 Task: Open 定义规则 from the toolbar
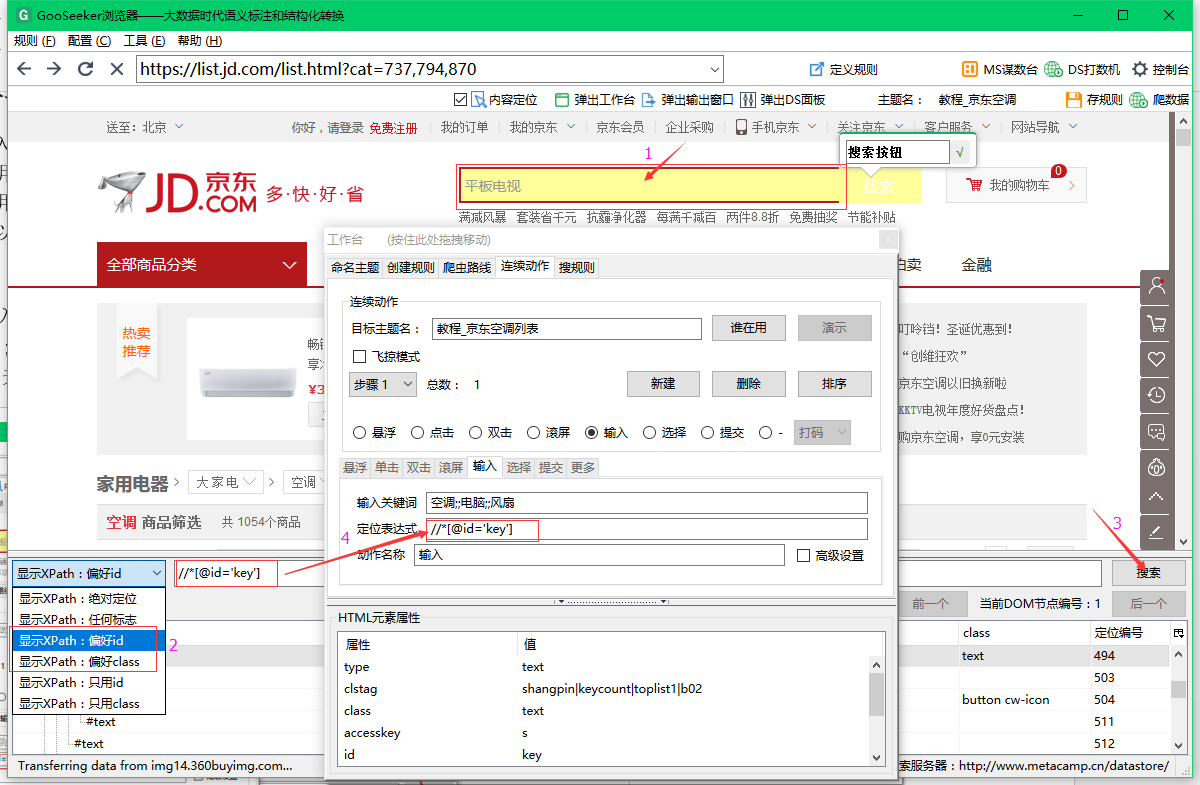click(843, 69)
